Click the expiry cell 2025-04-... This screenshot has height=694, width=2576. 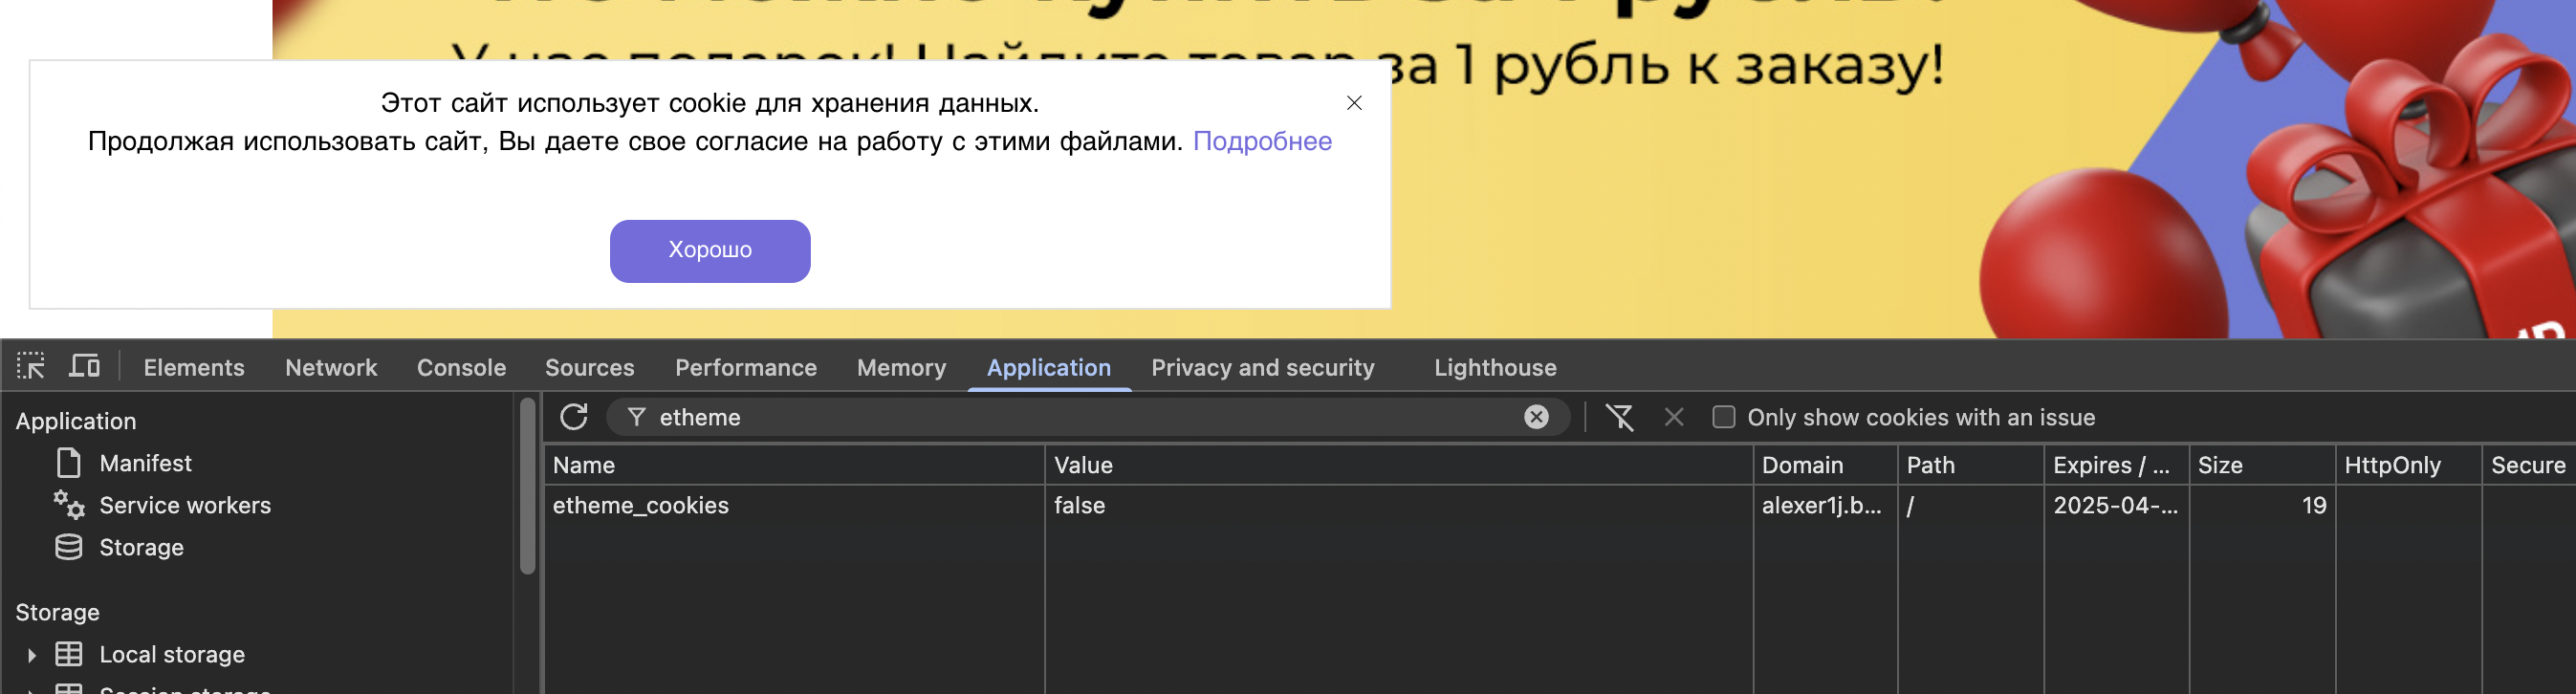(x=2115, y=505)
